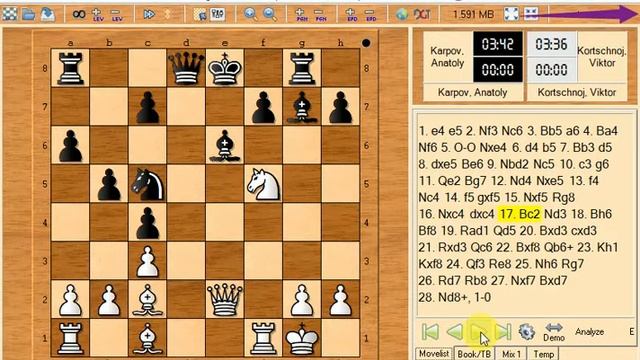
Task: Click the Demo double-arrow icon
Action: tap(554, 332)
